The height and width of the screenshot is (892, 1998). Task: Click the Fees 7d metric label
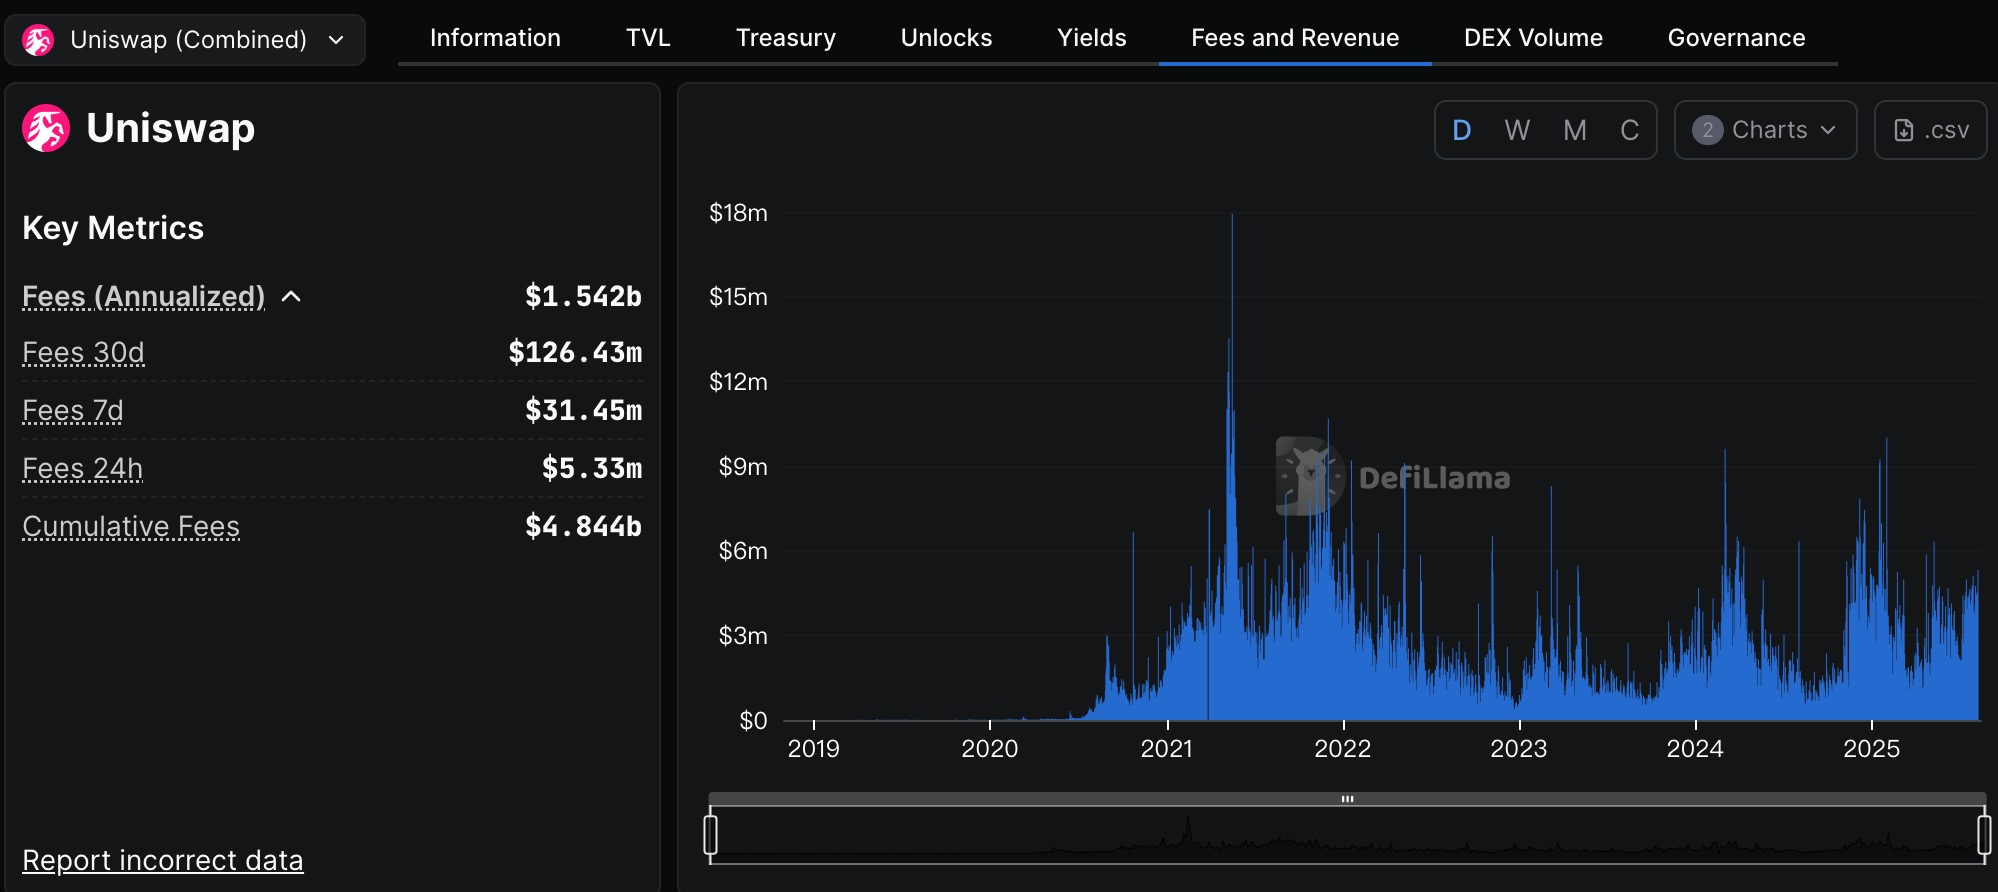point(73,411)
